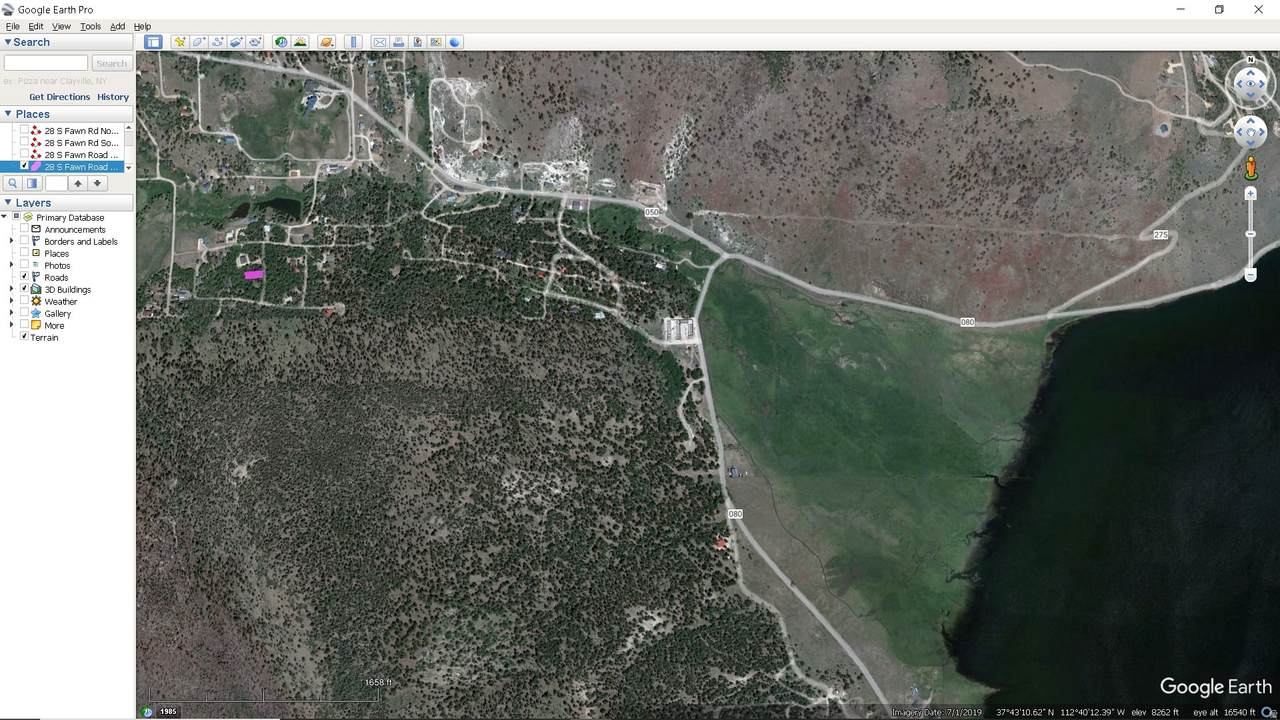Open the Help menu
Viewport: 1280px width, 720px height.
[x=142, y=26]
